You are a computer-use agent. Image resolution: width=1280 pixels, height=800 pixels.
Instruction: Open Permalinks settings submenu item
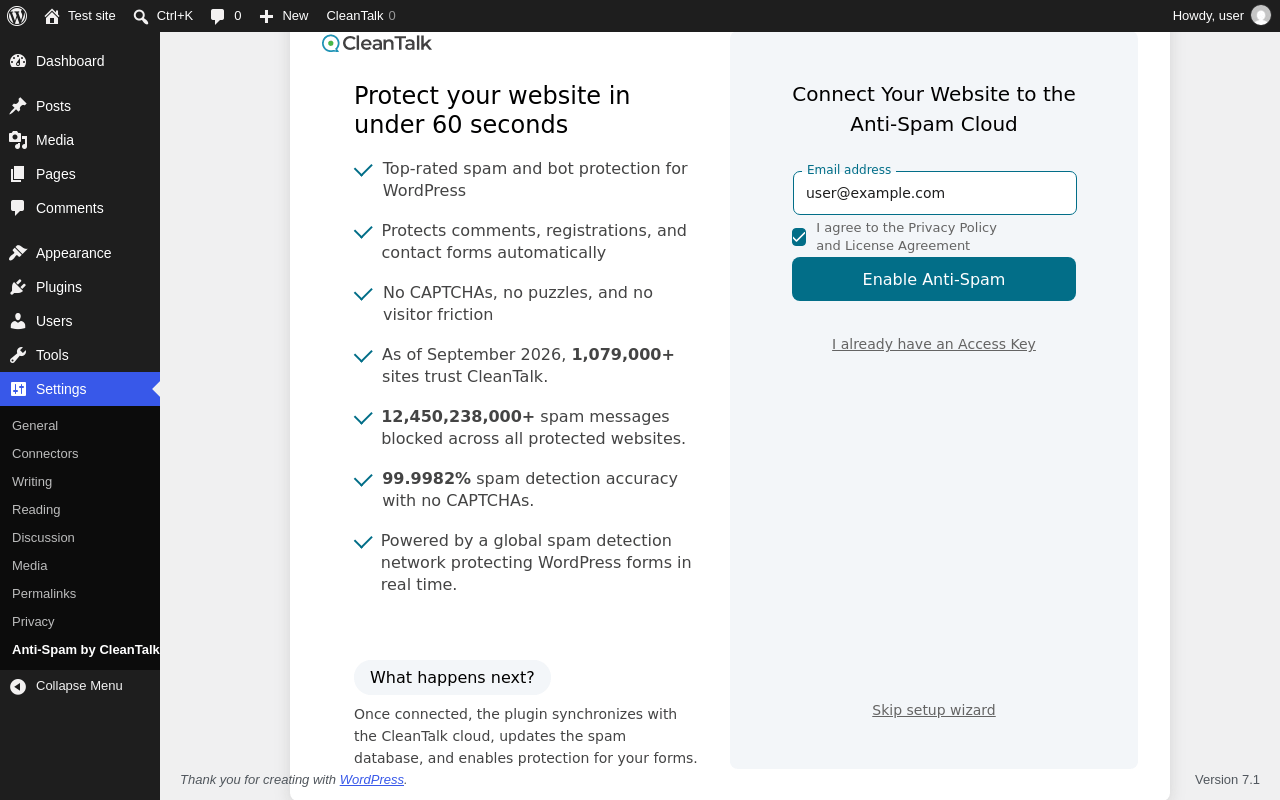point(44,594)
